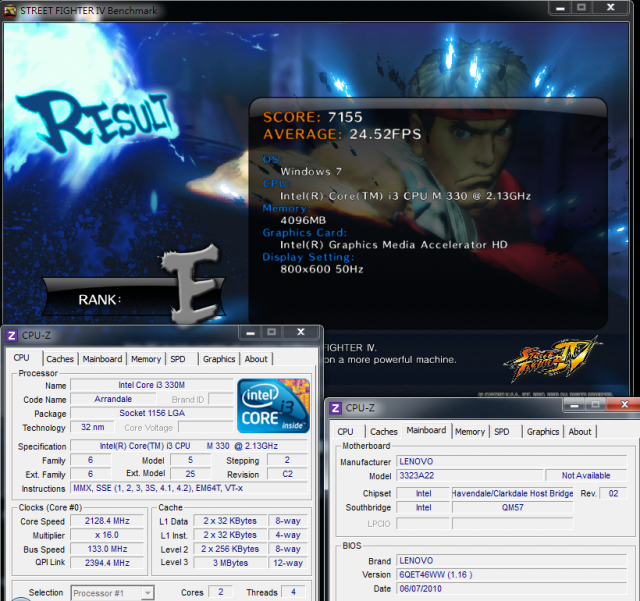Click the CPU-Z Z logo in left window
640x601 pixels.
(11, 336)
